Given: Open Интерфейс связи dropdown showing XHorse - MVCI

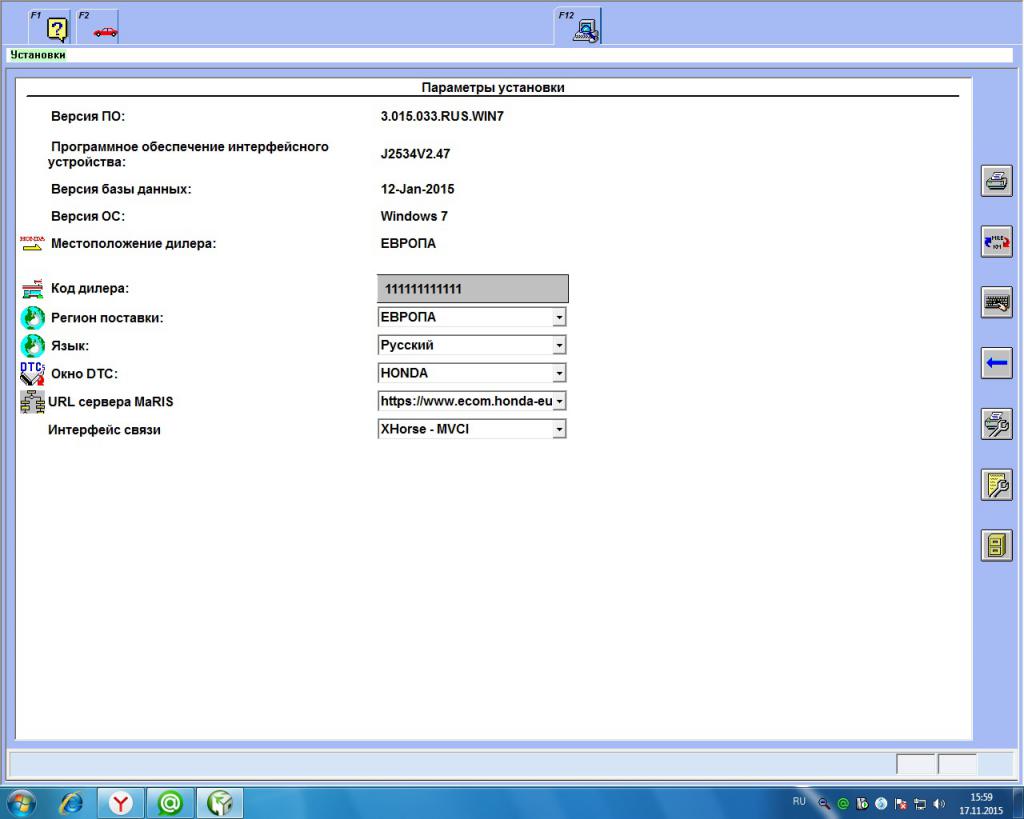Looking at the screenshot, I should coord(559,429).
